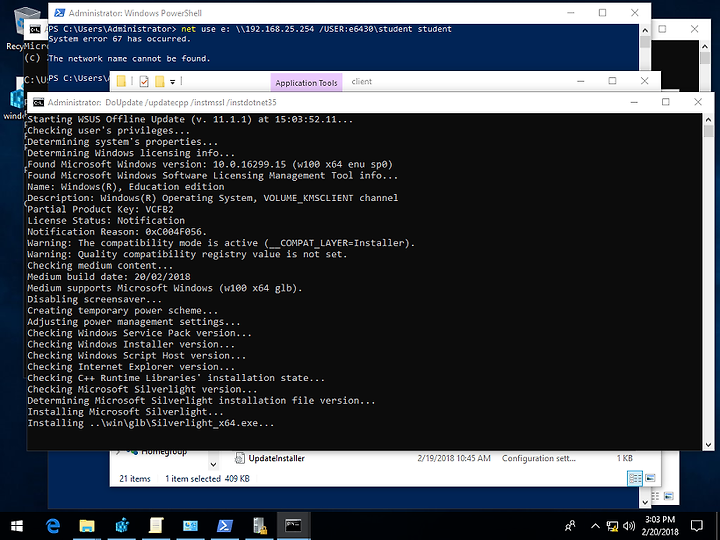Open the volume control tray icon
Screen dimensions: 720x540
coord(629,526)
